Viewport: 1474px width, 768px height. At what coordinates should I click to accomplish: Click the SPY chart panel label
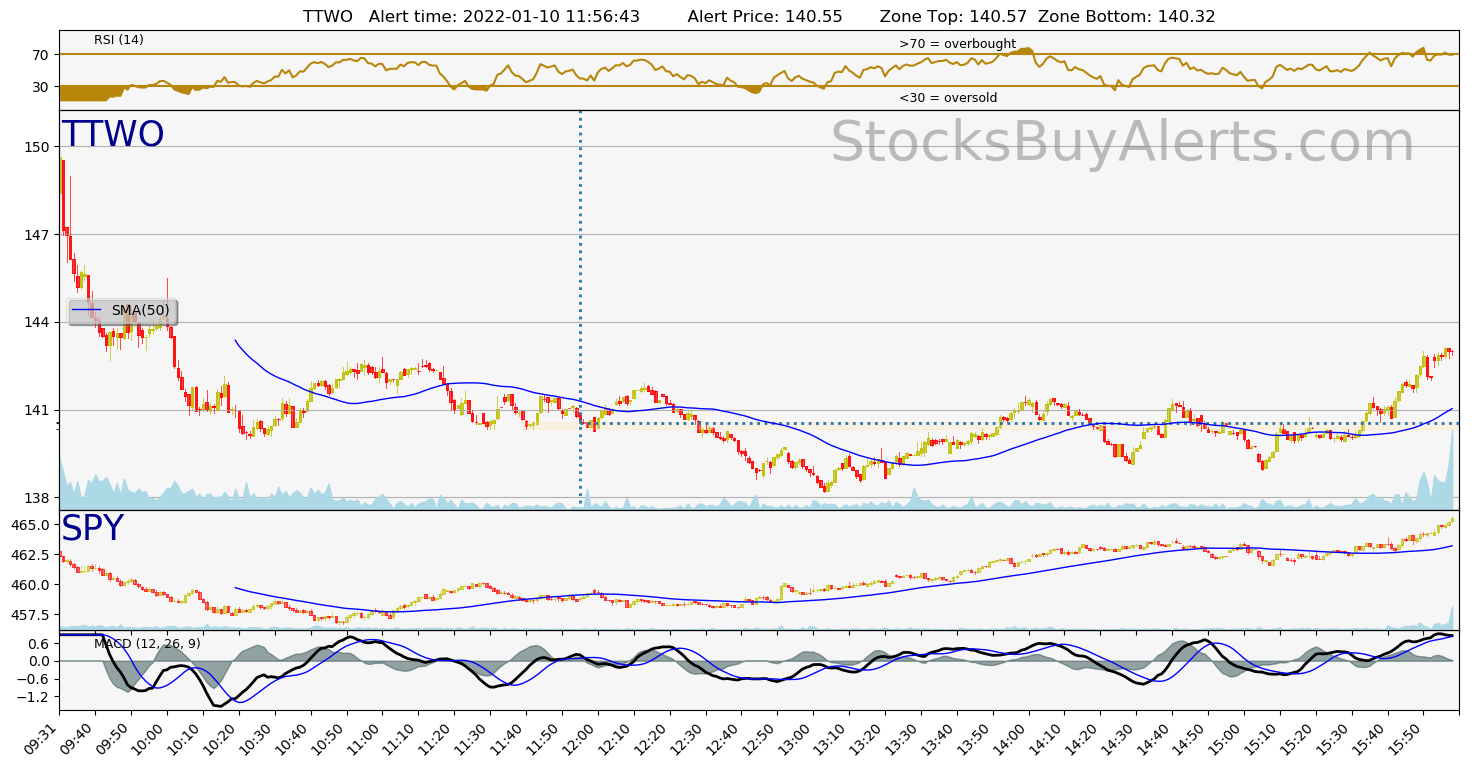(x=92, y=529)
